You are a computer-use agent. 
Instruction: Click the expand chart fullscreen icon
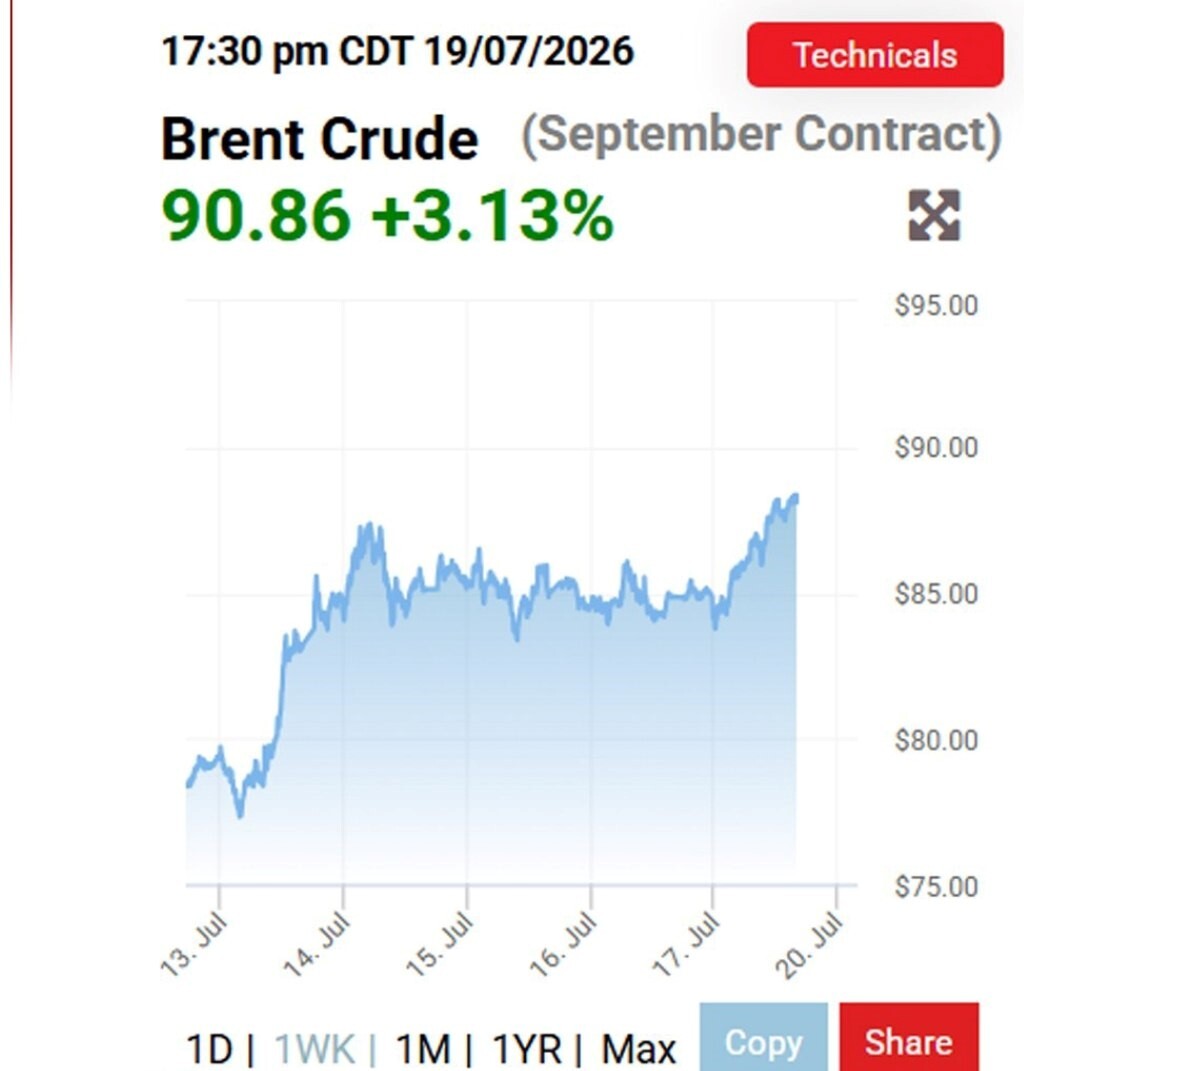[934, 215]
